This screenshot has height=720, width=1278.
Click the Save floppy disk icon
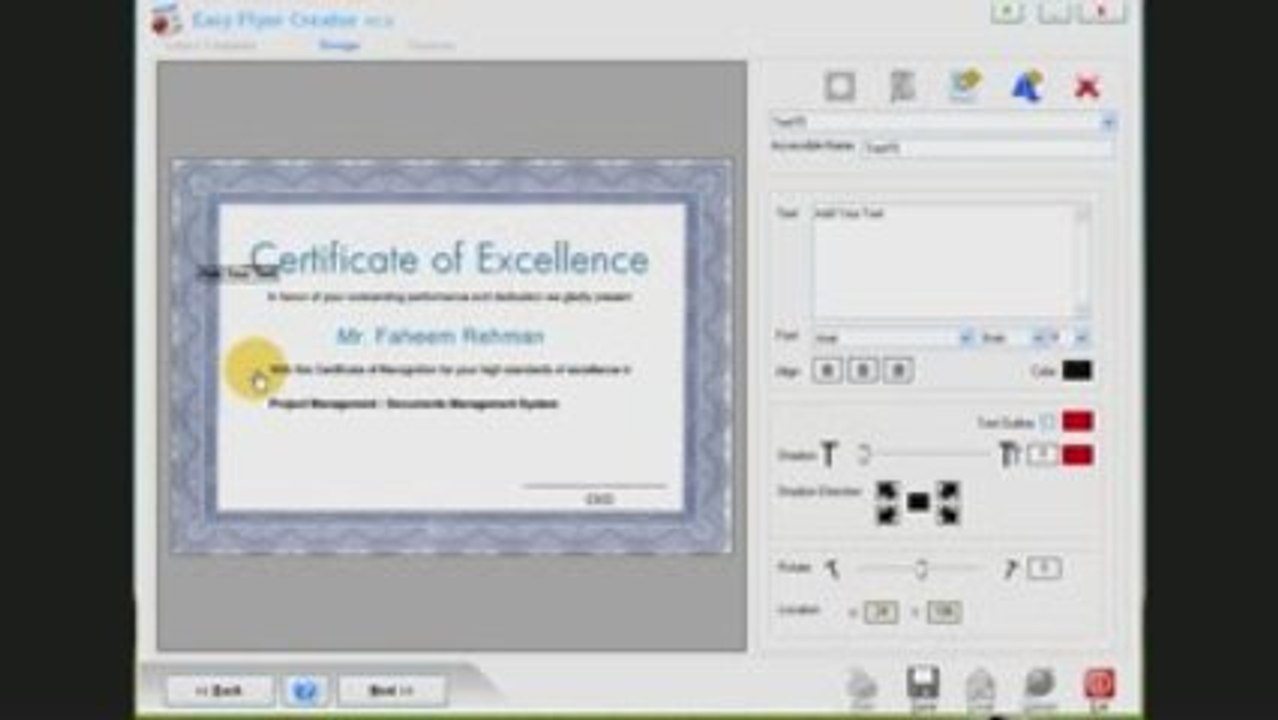[922, 687]
